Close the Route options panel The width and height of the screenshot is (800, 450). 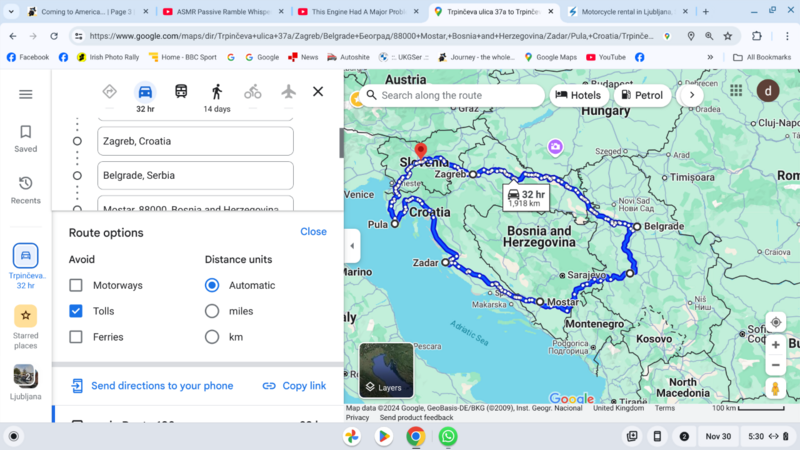tap(313, 231)
